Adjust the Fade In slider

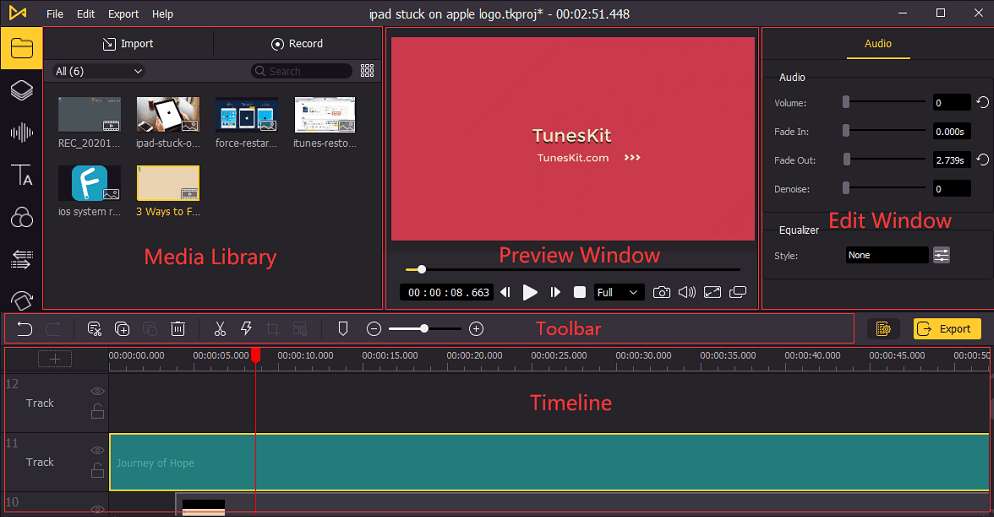coord(884,131)
